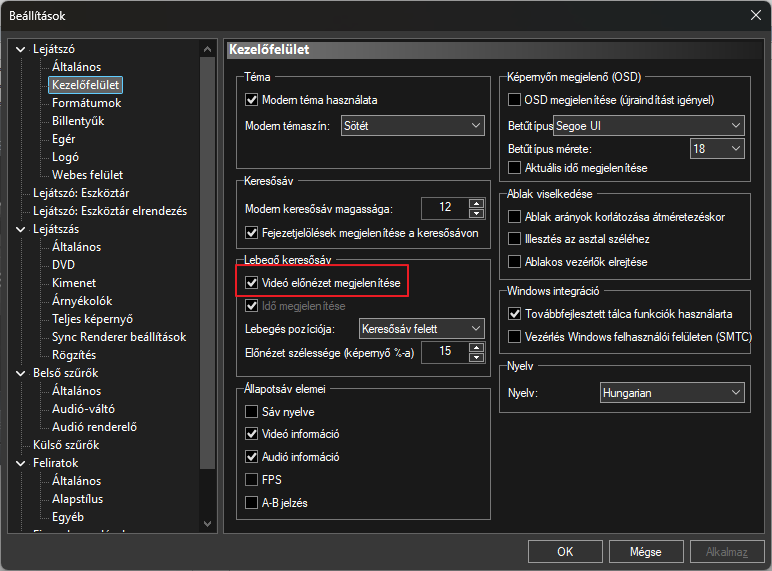Open Audió renderelő settings page
The width and height of the screenshot is (772, 571).
point(95,427)
